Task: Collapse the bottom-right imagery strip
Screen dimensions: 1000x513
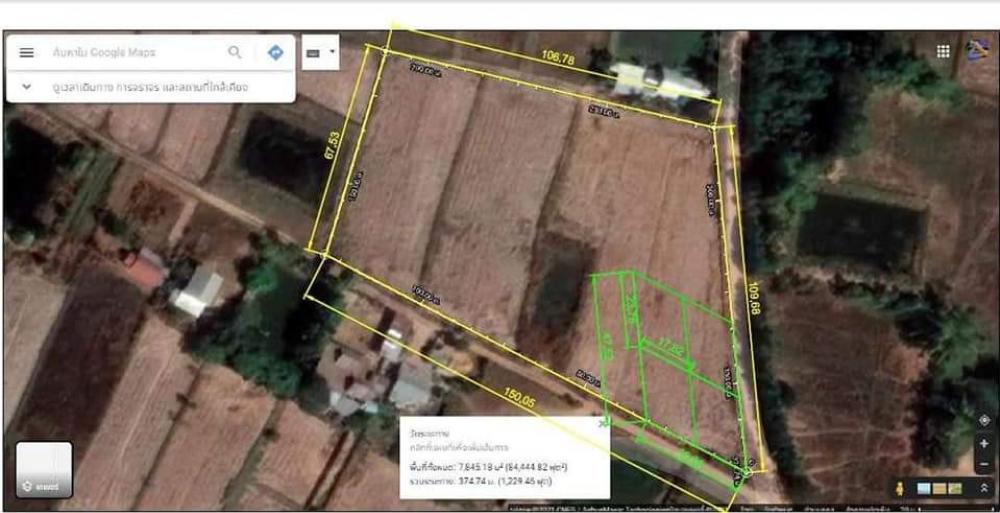Action: (x=982, y=489)
